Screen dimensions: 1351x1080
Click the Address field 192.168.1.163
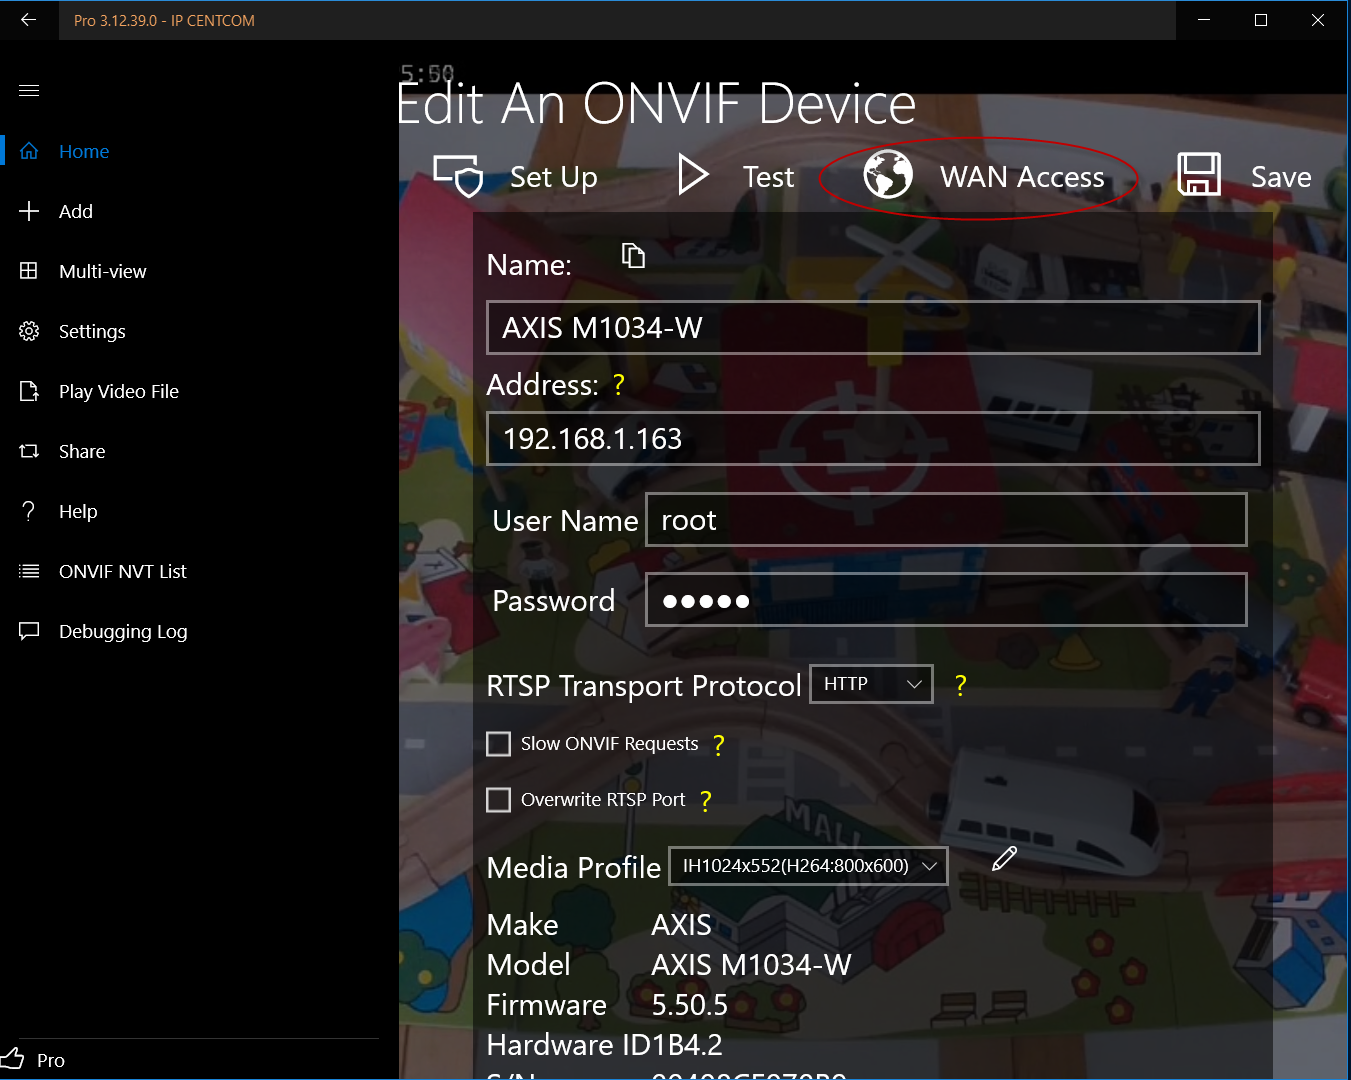(x=873, y=439)
